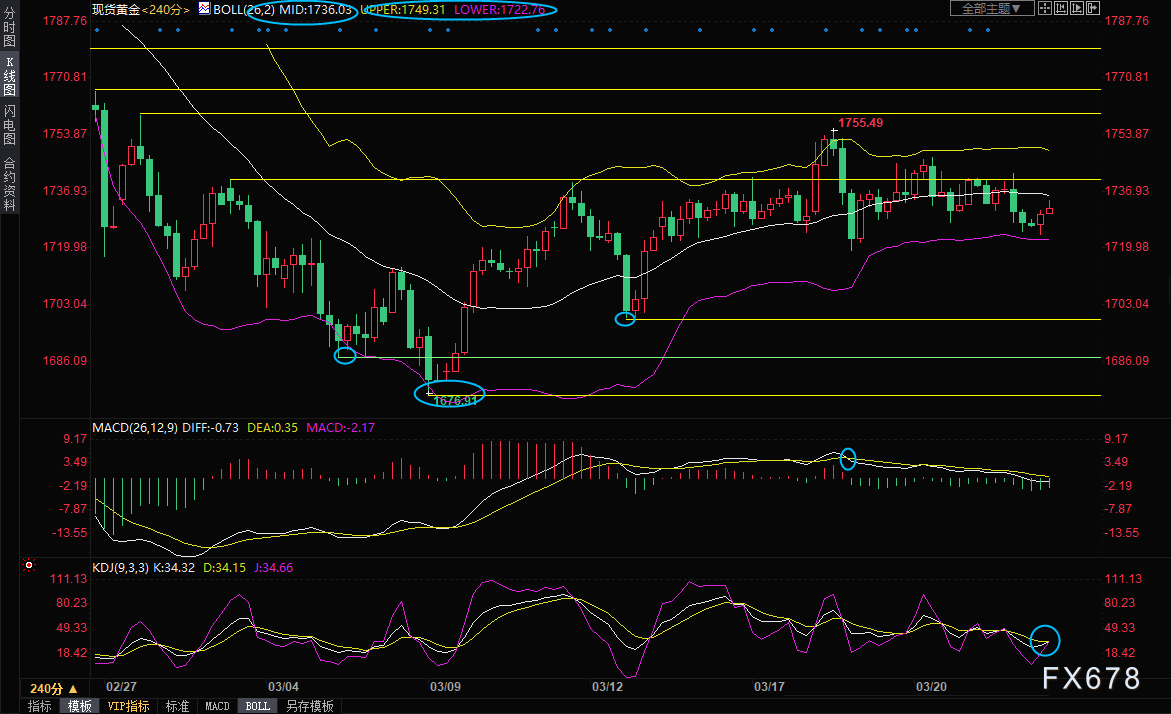Viewport: 1171px width, 714px height.
Task: Click the 另存模板 button
Action: (x=309, y=706)
